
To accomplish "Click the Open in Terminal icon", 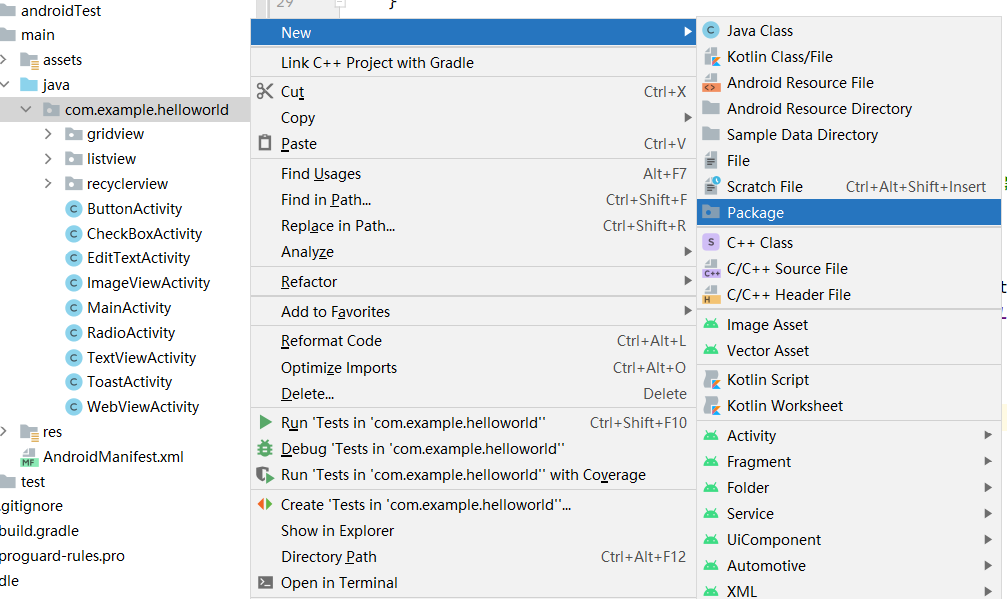I will [265, 583].
